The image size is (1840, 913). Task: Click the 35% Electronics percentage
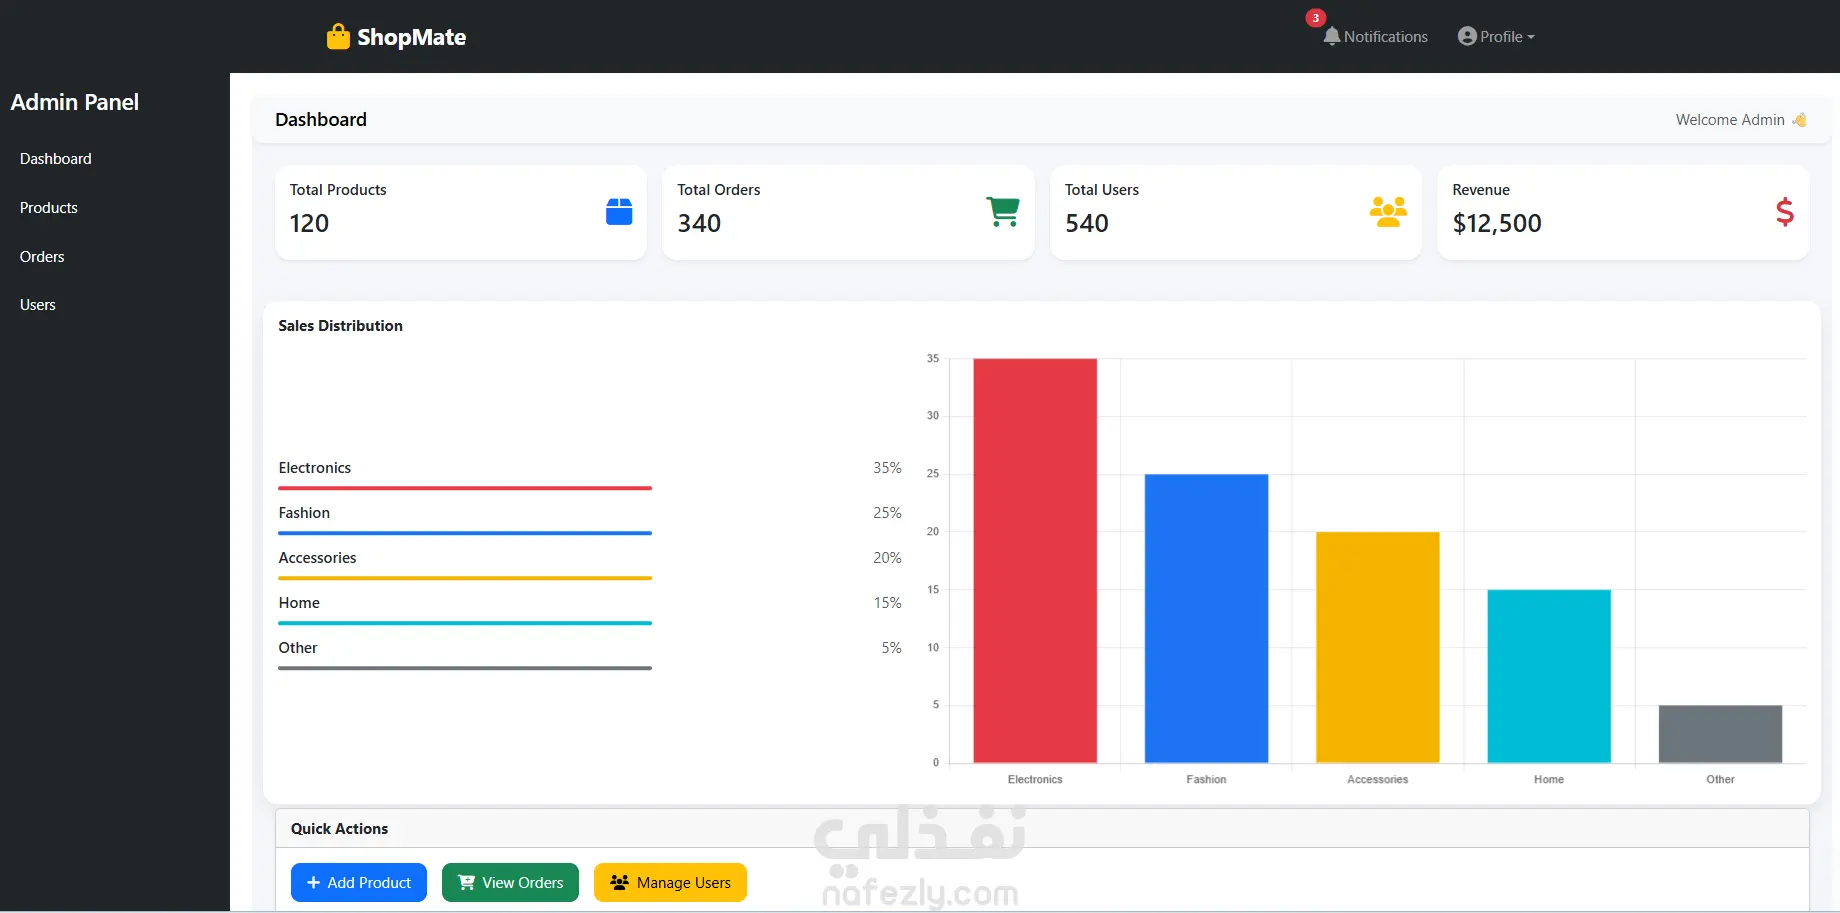coord(887,468)
